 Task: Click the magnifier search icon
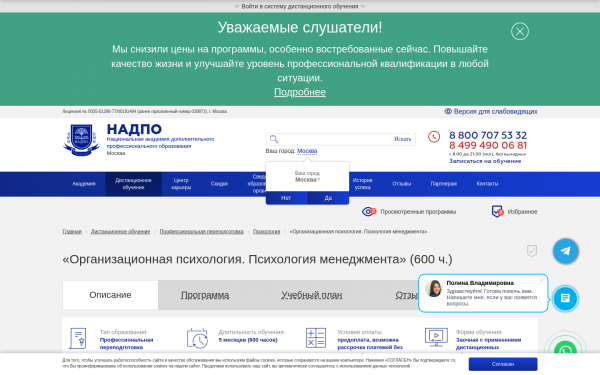tap(274, 139)
